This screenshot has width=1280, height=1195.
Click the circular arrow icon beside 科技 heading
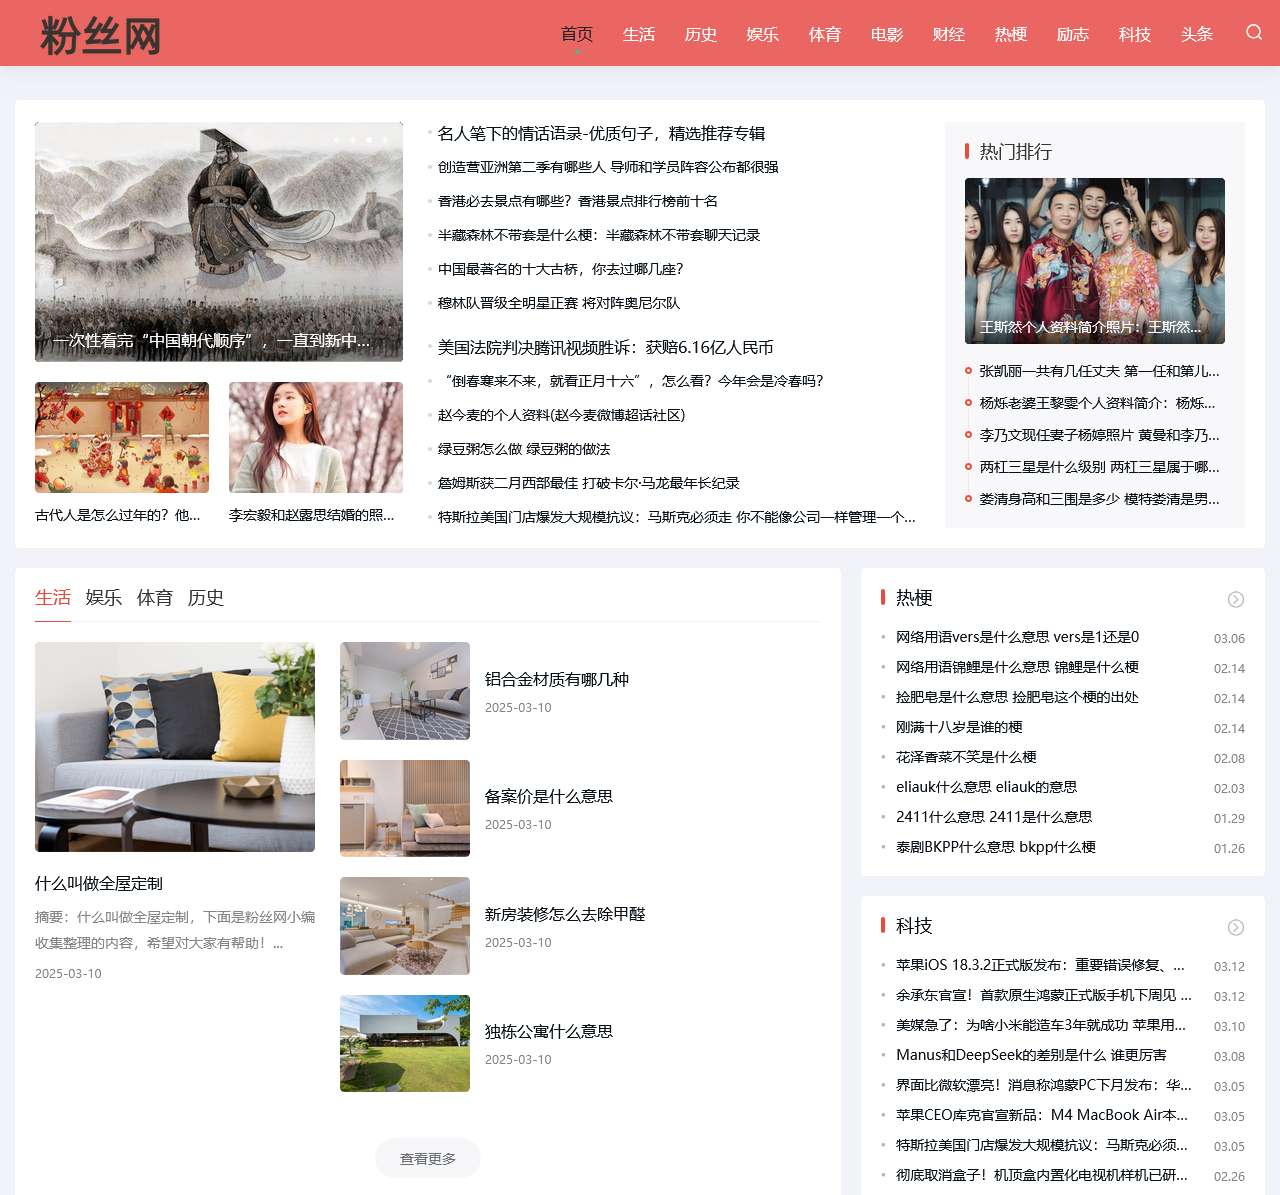[x=1236, y=926]
